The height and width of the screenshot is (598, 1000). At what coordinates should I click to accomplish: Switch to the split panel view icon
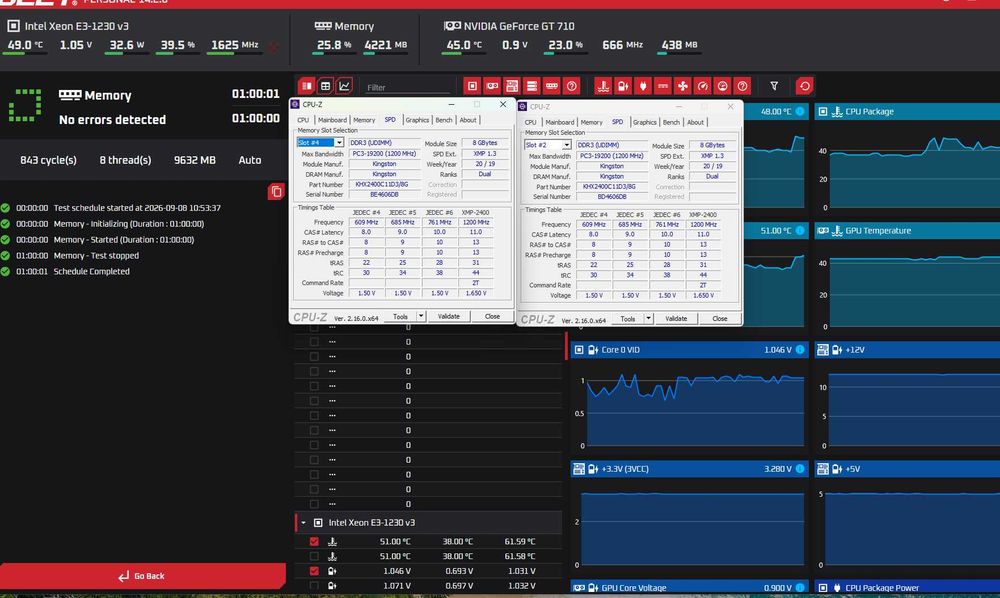pos(307,86)
